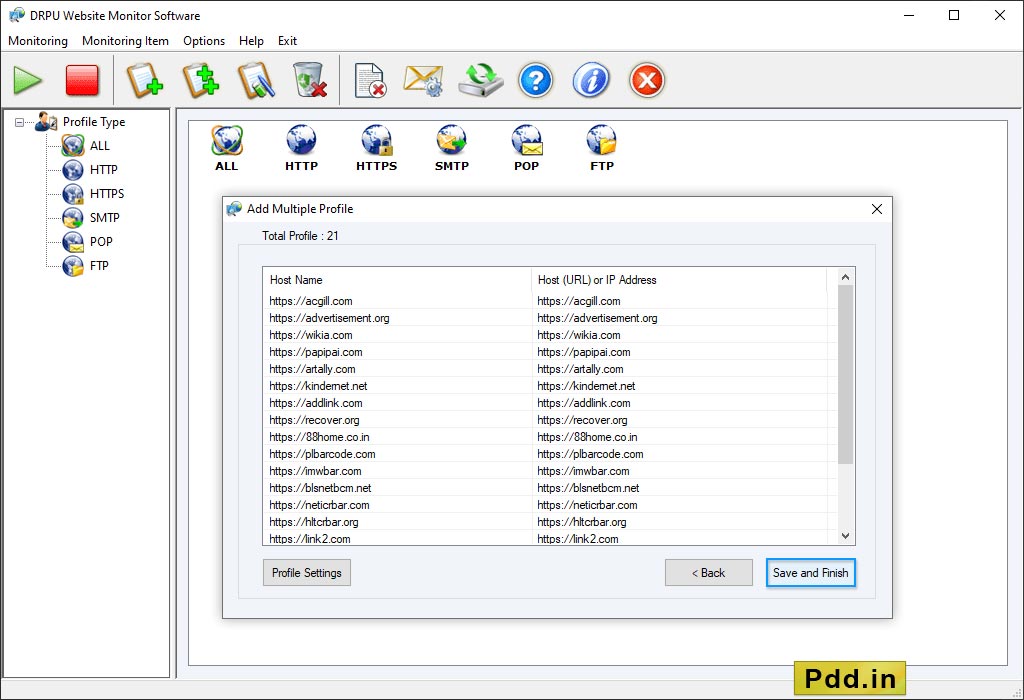This screenshot has height=700, width=1024.
Task: Click the edit profile clipboard icon
Action: 255,81
